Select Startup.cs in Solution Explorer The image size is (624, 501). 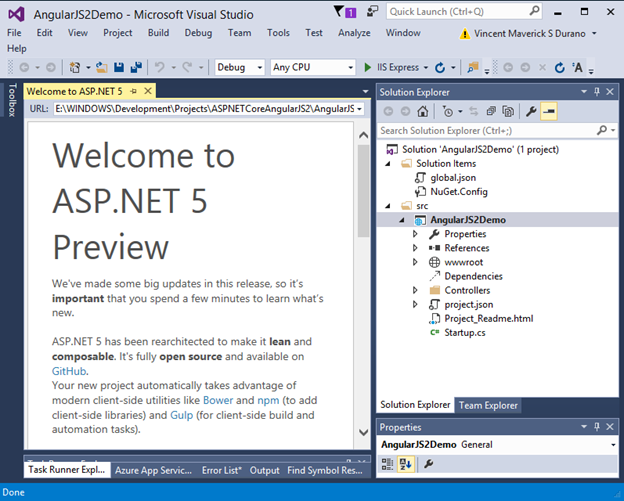coord(464,333)
